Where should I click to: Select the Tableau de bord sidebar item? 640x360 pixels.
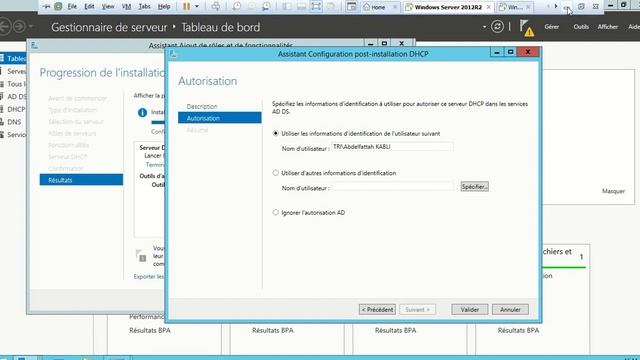pyautogui.click(x=13, y=59)
